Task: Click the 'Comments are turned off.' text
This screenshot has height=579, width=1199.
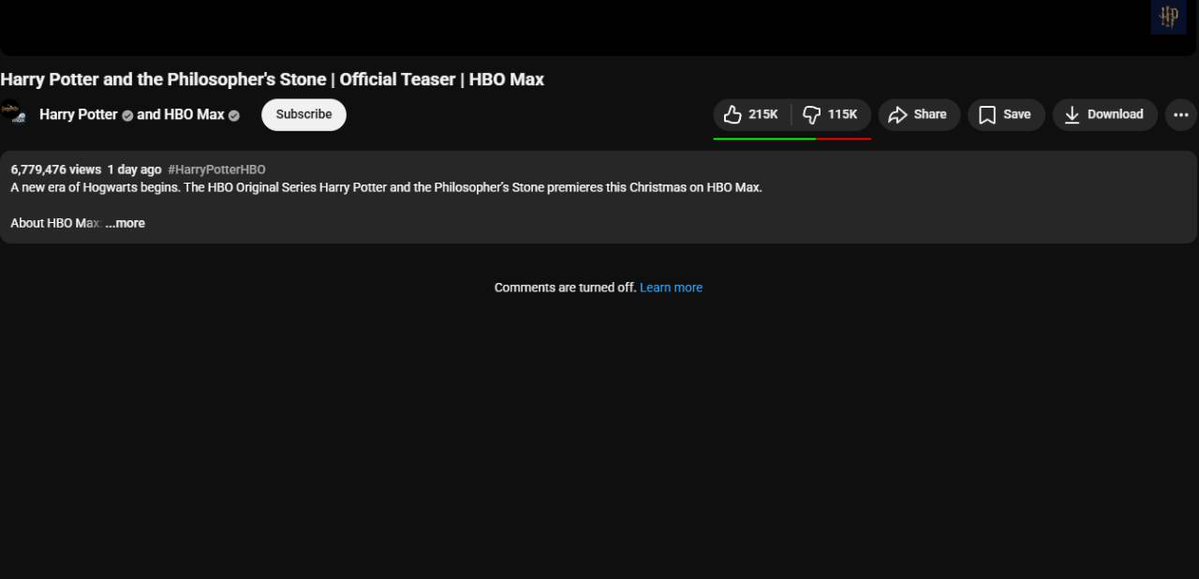Action: pos(565,288)
